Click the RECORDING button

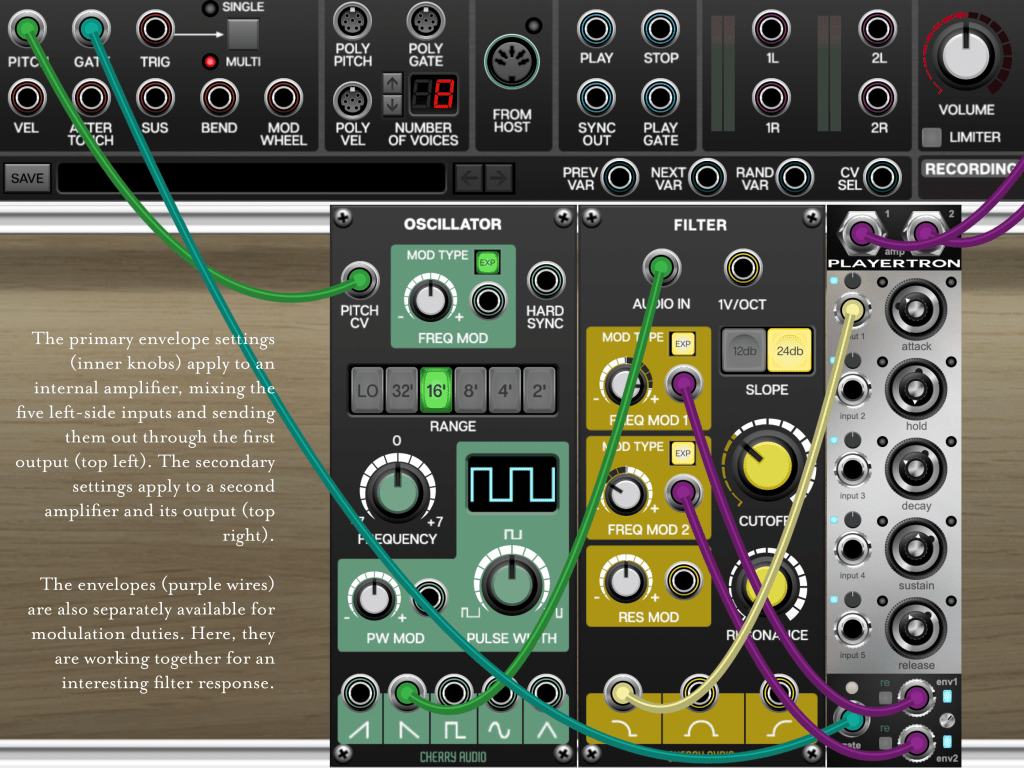click(970, 169)
